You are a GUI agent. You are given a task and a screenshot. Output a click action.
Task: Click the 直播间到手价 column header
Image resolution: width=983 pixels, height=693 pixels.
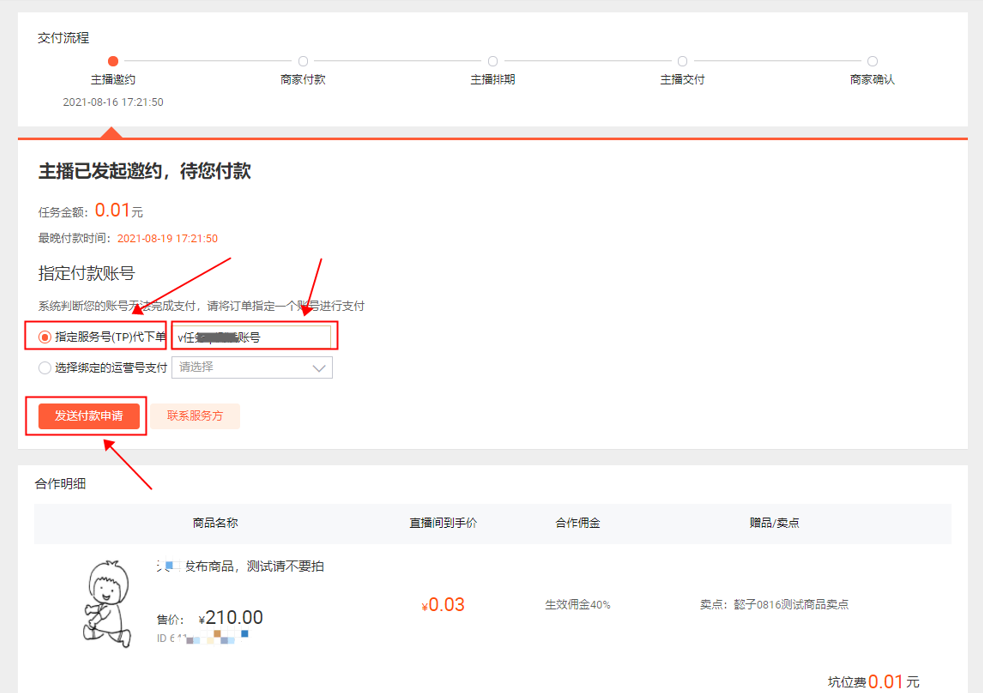443,523
